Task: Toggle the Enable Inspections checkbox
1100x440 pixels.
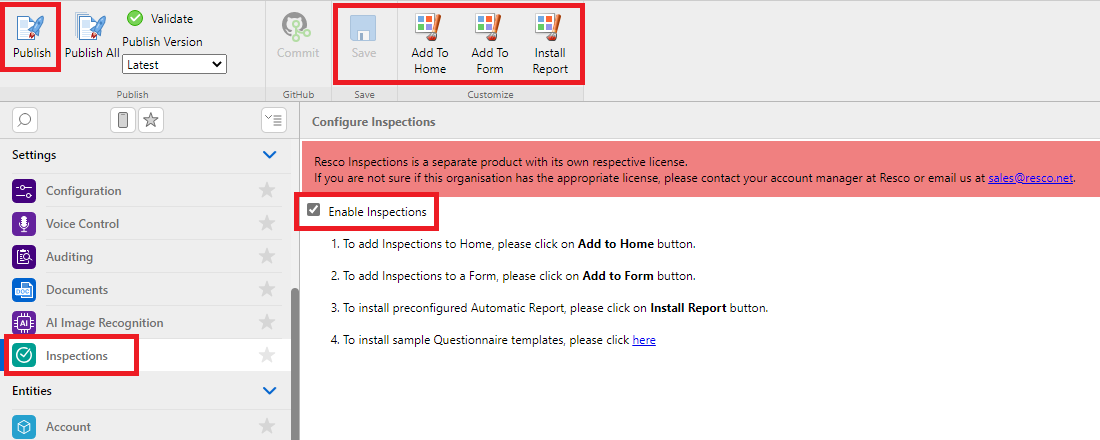Action: coord(315,211)
